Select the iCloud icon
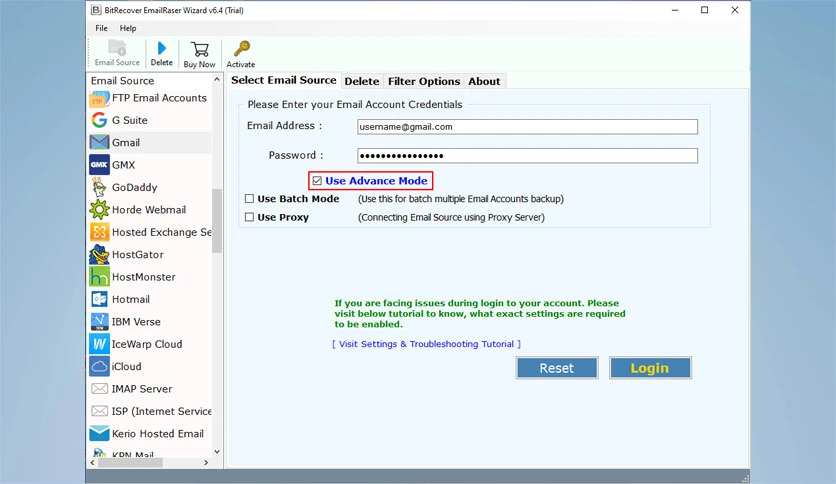This screenshot has height=484, width=836. pos(99,367)
